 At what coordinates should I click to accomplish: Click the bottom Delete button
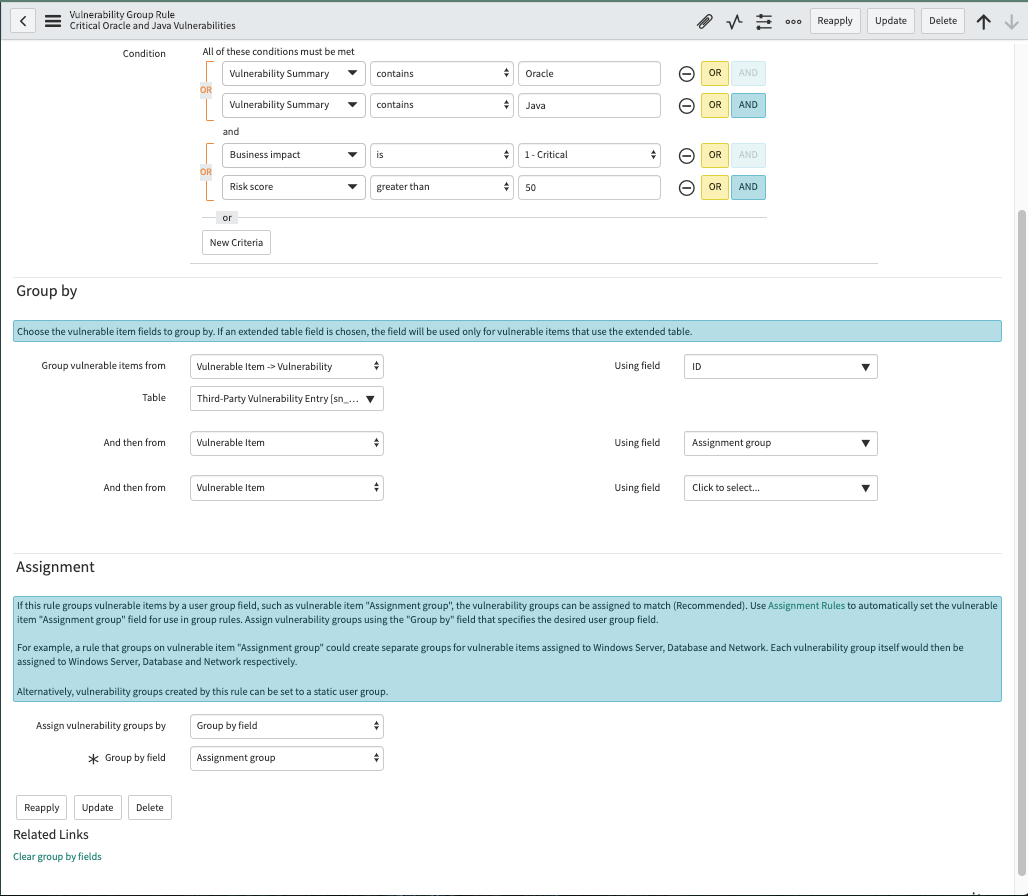[149, 808]
